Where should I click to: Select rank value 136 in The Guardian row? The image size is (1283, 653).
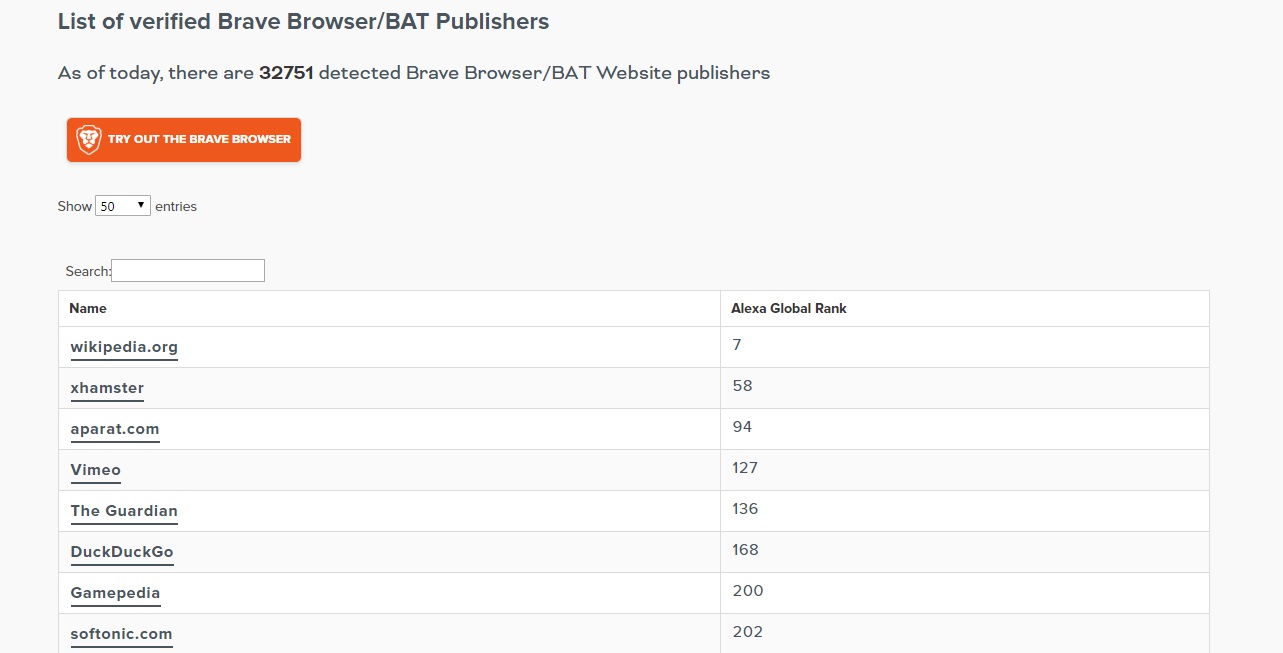(x=745, y=509)
